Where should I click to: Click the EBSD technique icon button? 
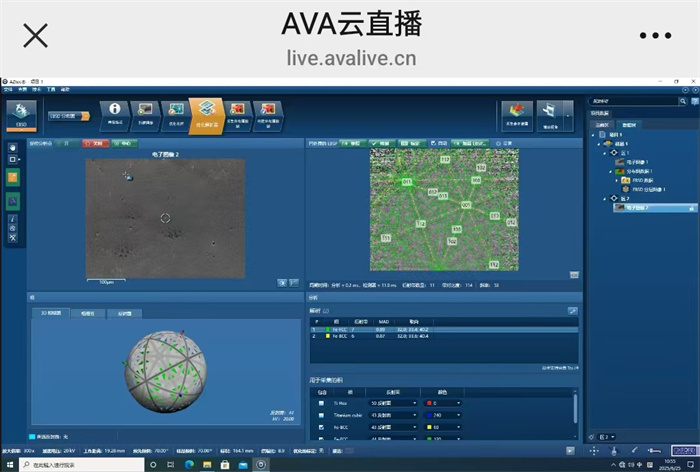pos(21,112)
